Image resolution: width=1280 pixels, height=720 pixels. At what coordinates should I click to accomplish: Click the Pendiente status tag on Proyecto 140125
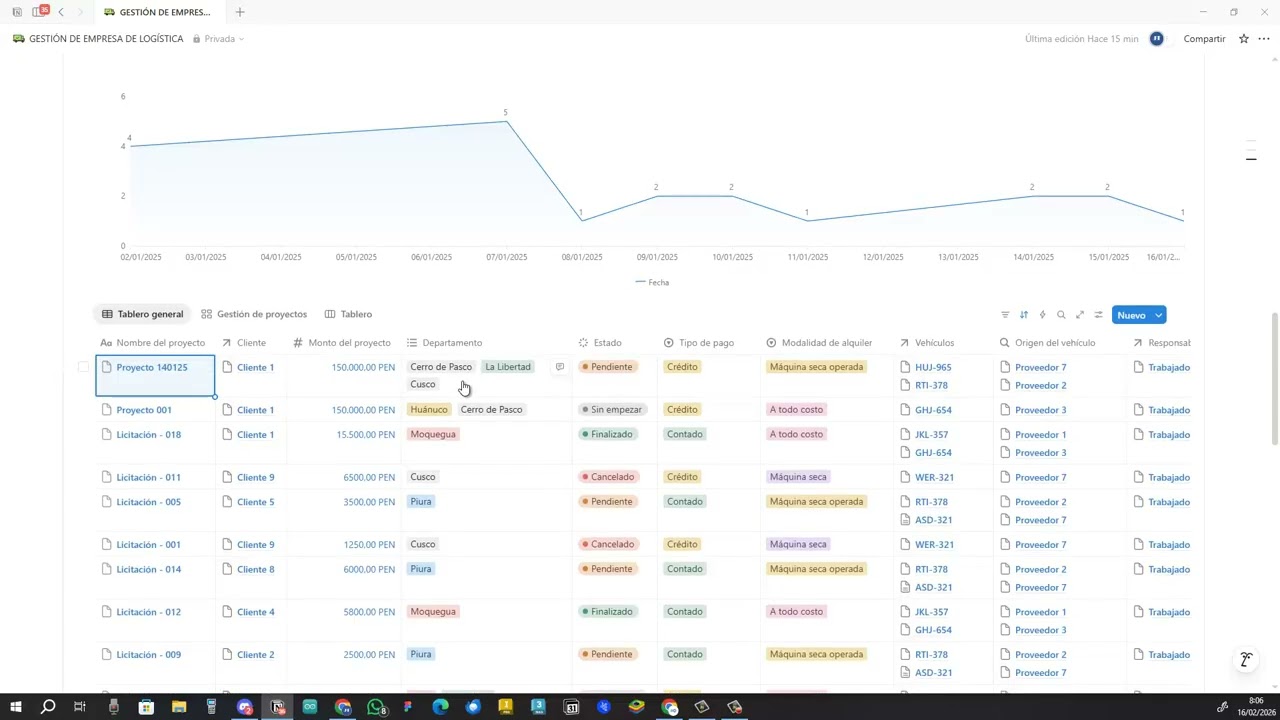tap(608, 367)
